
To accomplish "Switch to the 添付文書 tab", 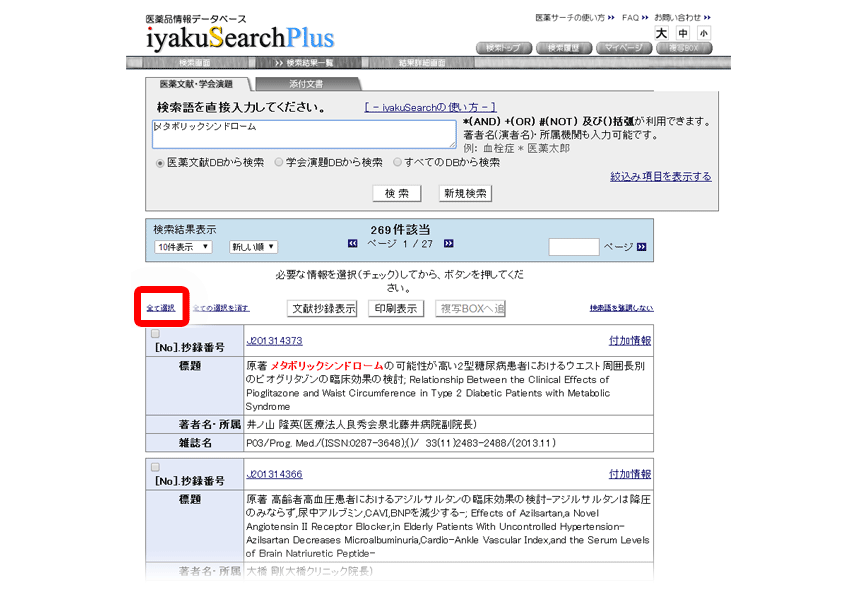I will pyautogui.click(x=306, y=84).
